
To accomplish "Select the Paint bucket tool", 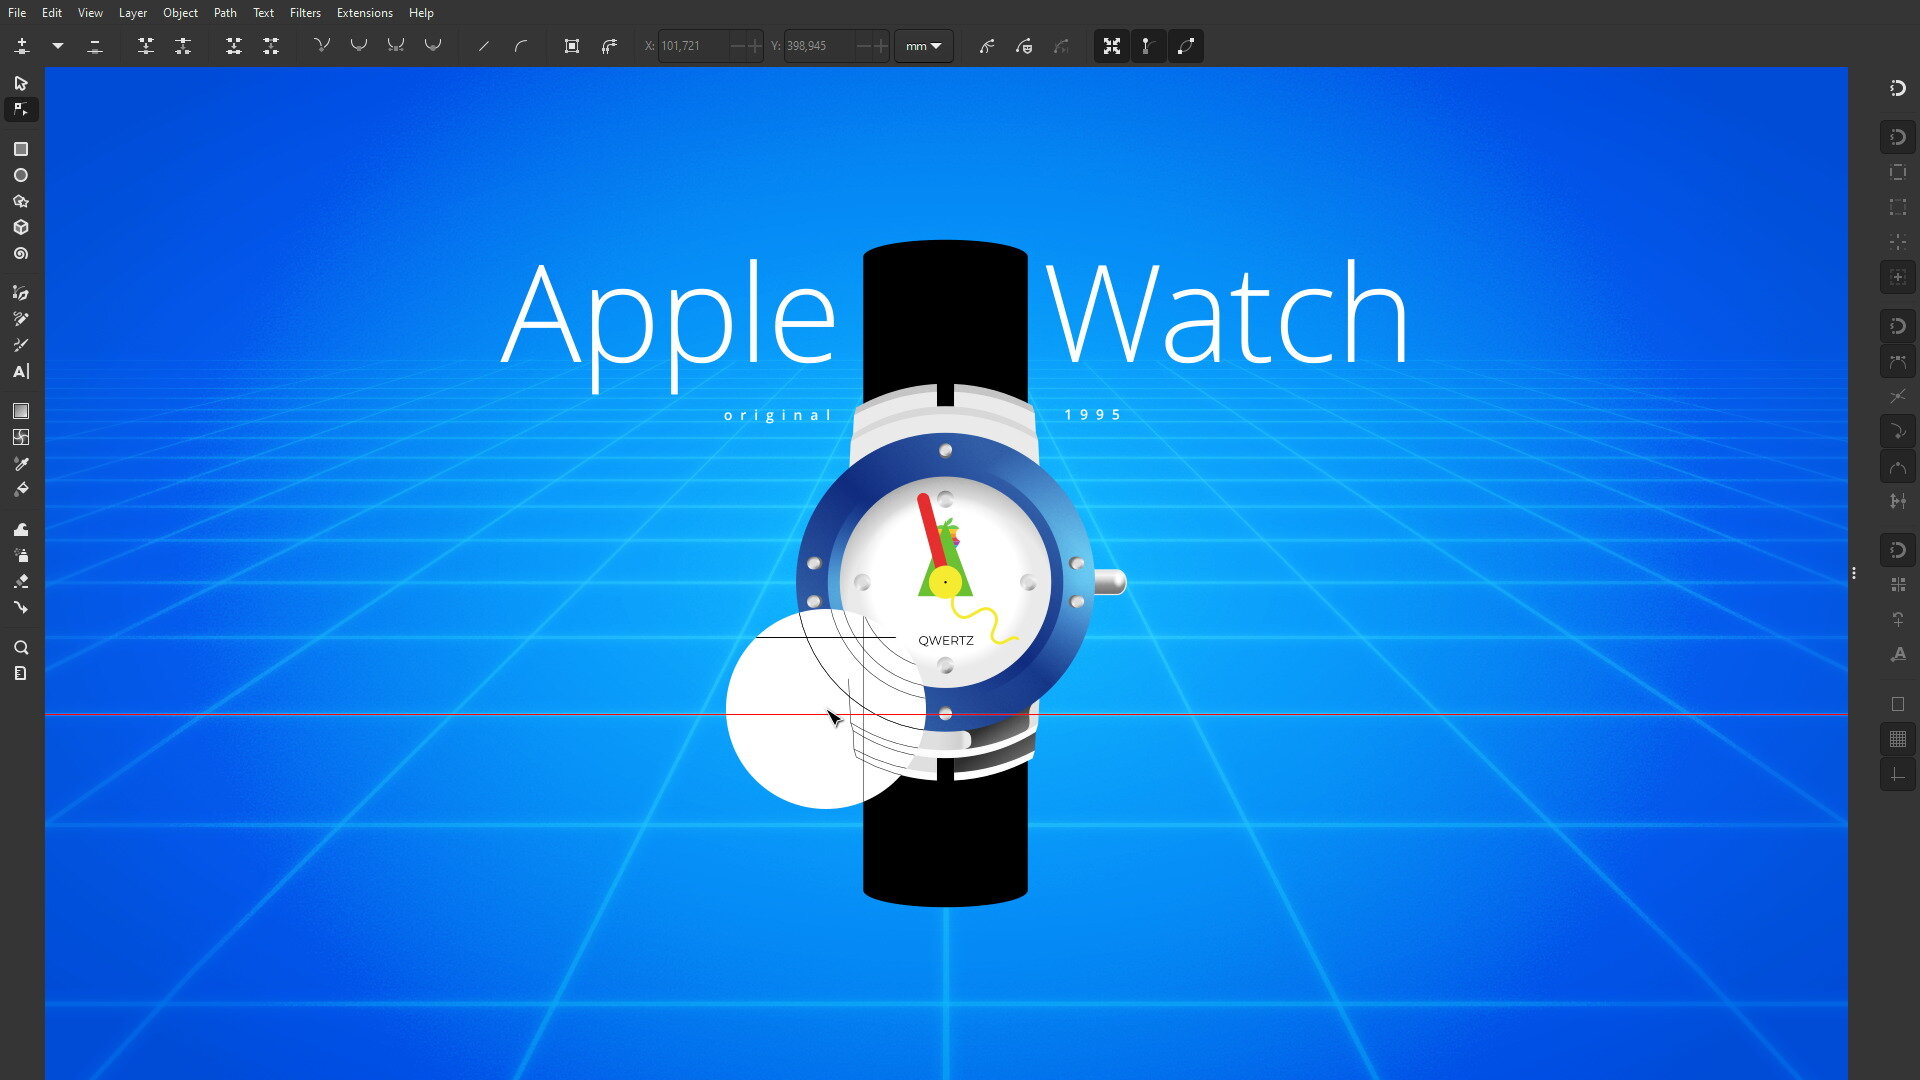I will 21,489.
